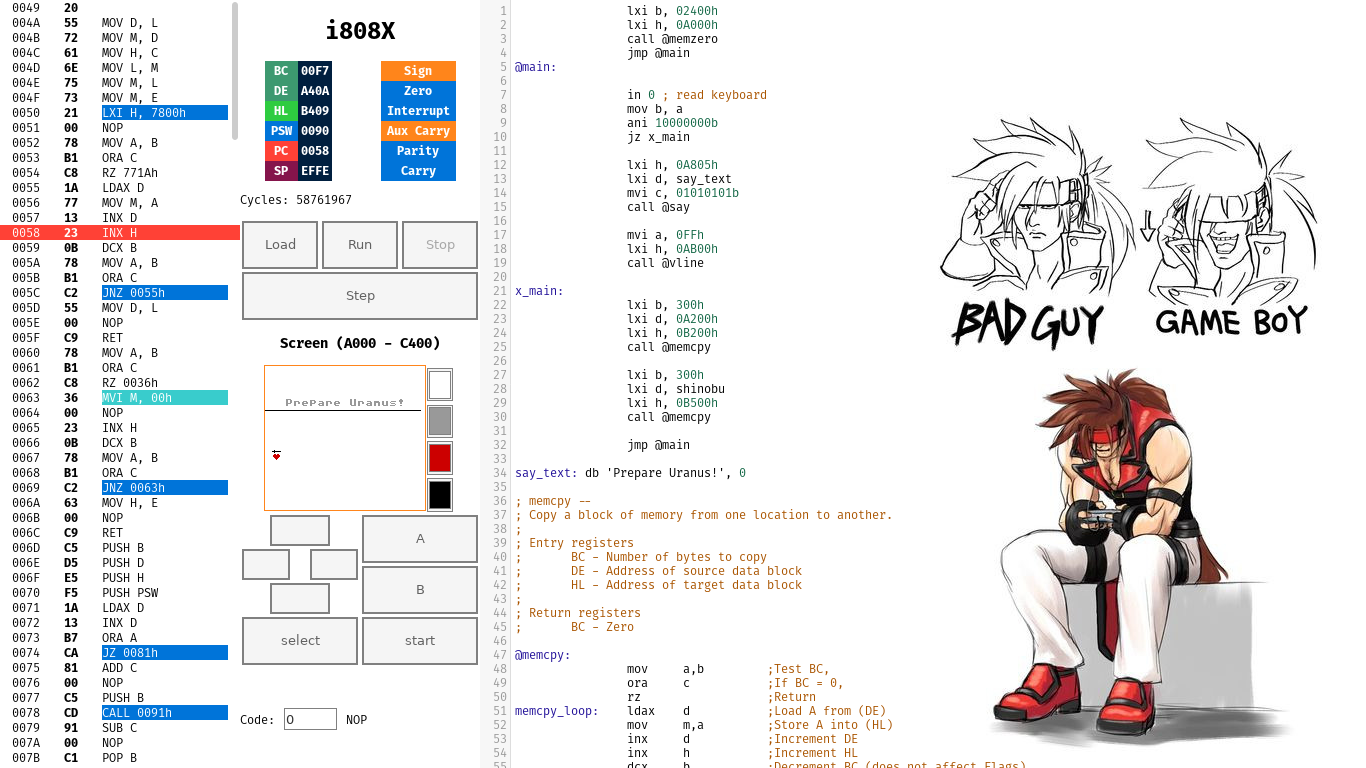Click the disassembly list scrollbar
This screenshot has width=1366, height=768.
point(235,70)
